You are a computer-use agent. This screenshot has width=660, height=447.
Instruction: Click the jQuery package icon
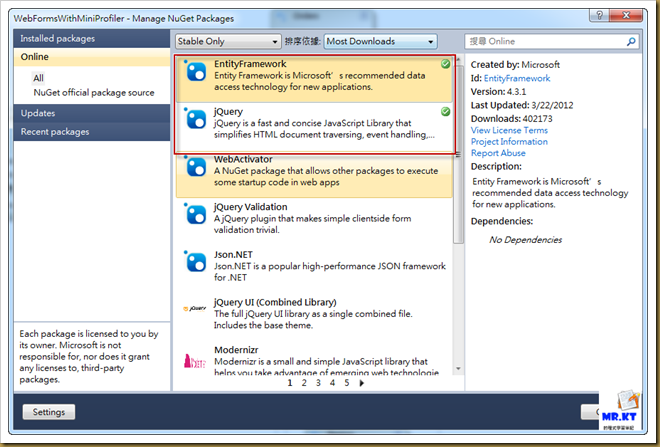tap(196, 119)
